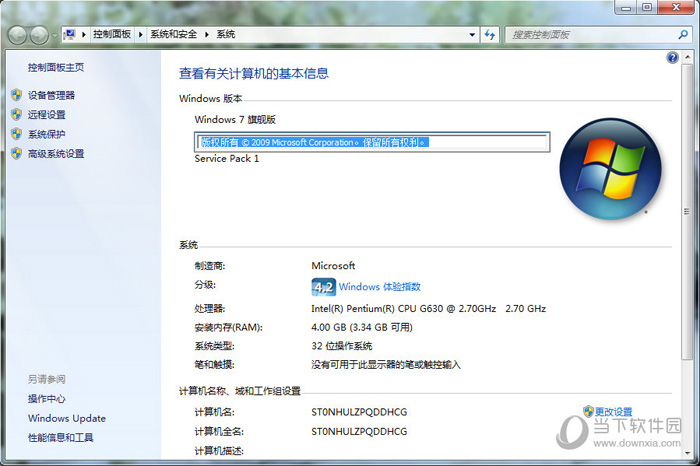Click the shield icon next to 高级系统设置

[x=17, y=154]
